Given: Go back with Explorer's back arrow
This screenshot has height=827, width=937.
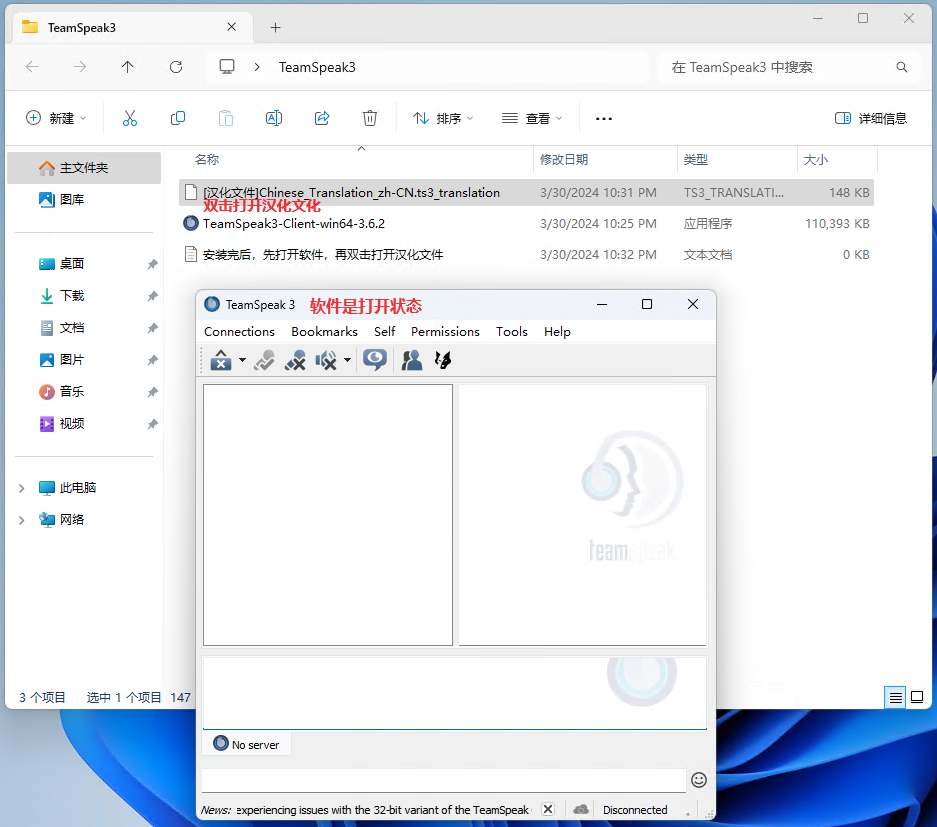Looking at the screenshot, I should pyautogui.click(x=32, y=67).
